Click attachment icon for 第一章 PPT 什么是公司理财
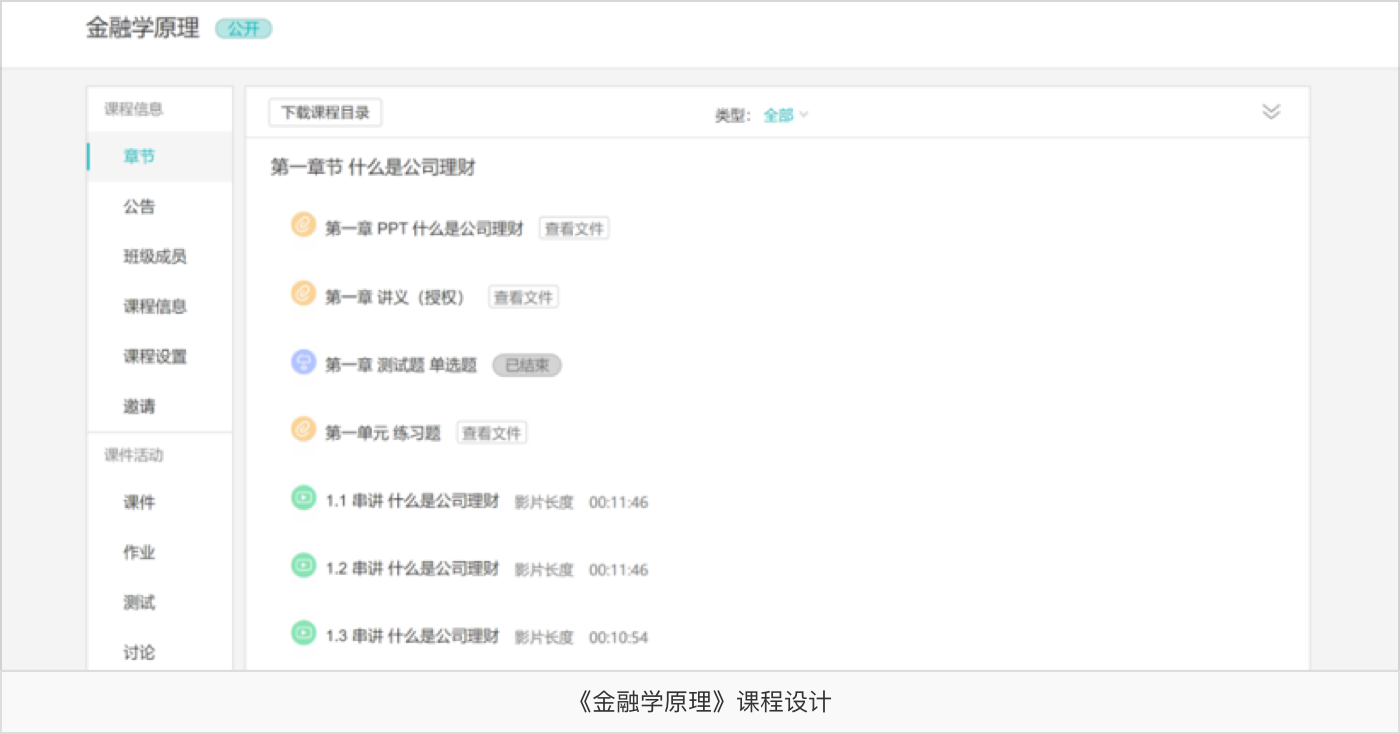Screen dimensions: 1400x734 click(x=303, y=226)
